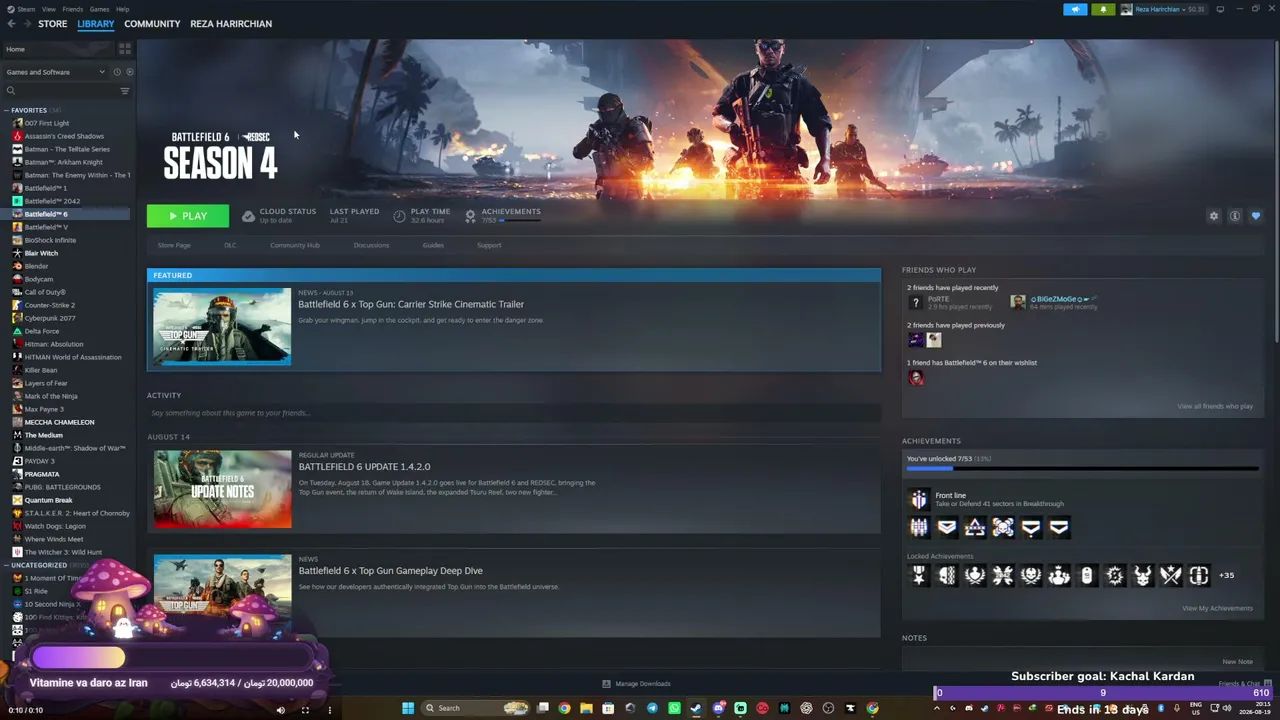Play Battlefield 6

[188, 216]
